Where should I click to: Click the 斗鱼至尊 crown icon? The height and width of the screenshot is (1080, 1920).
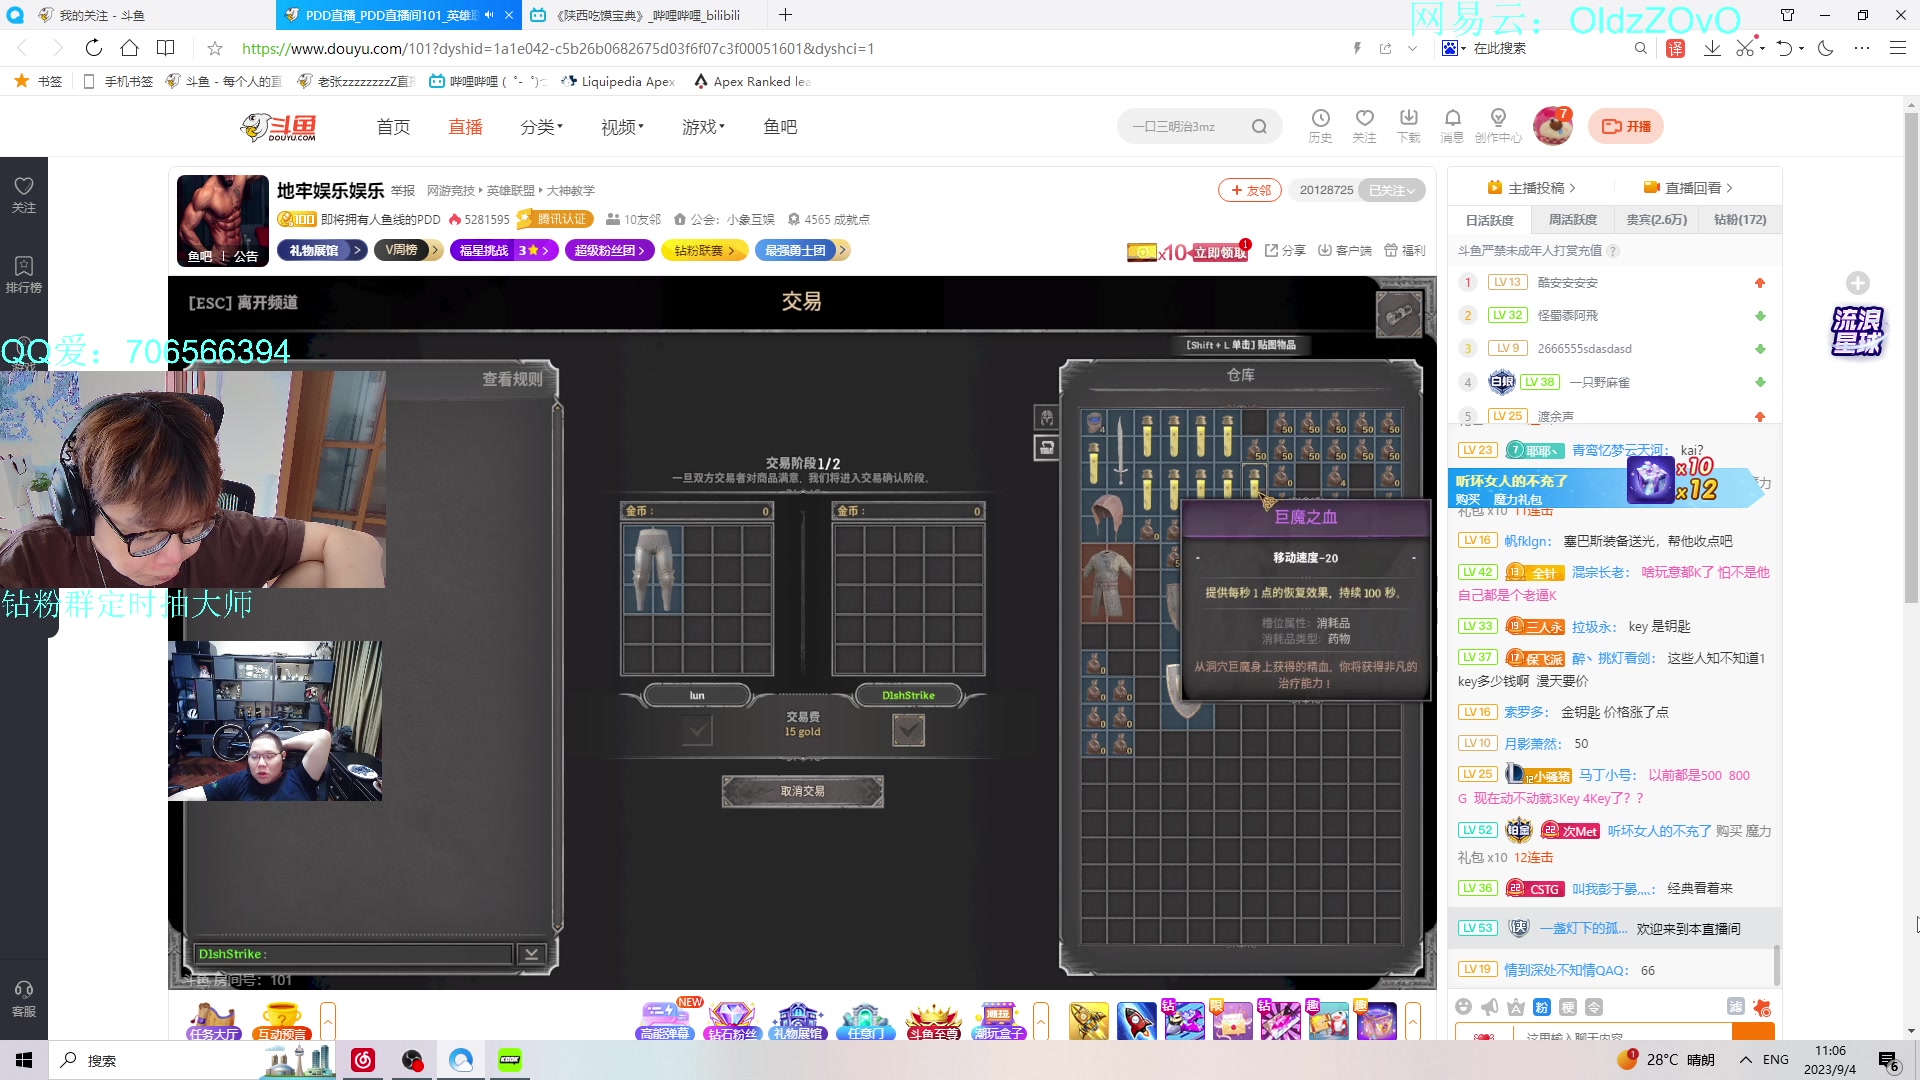(932, 1021)
